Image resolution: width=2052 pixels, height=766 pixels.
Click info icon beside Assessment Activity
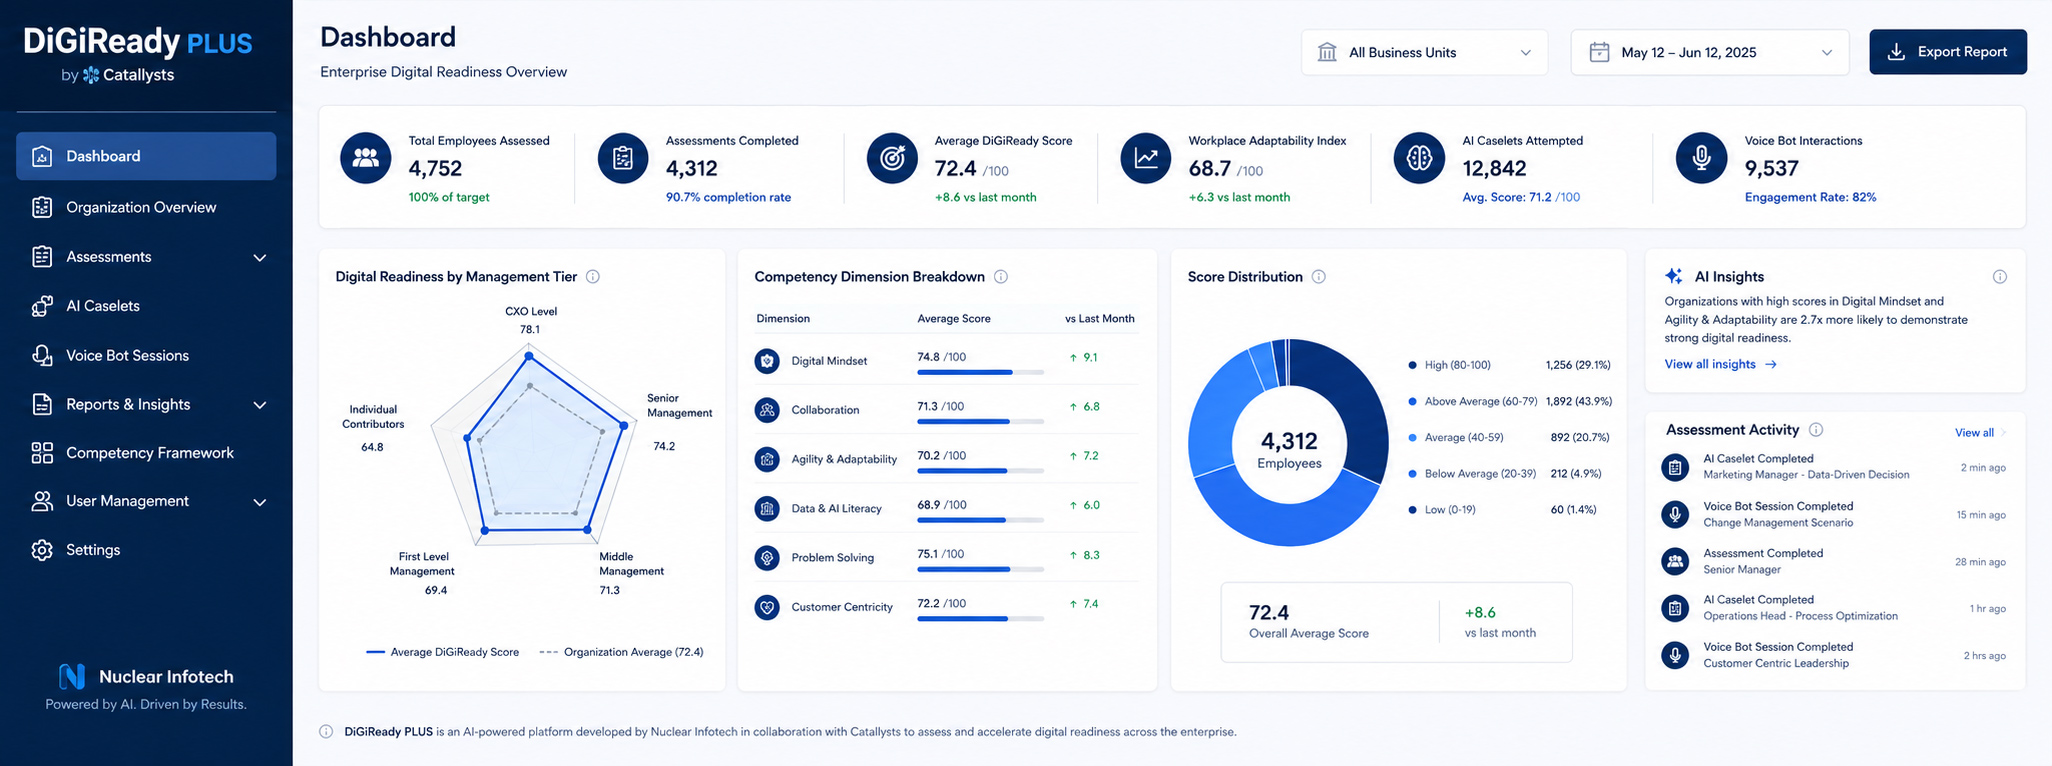pos(1816,430)
